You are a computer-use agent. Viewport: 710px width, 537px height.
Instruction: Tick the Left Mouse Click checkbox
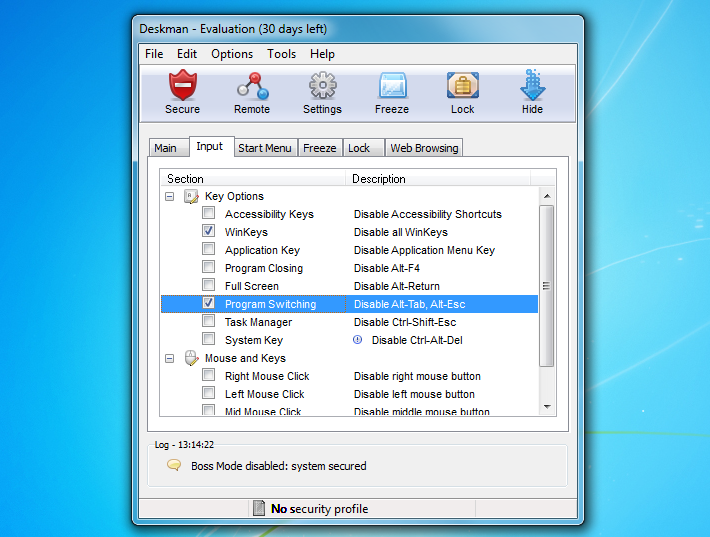[208, 393]
